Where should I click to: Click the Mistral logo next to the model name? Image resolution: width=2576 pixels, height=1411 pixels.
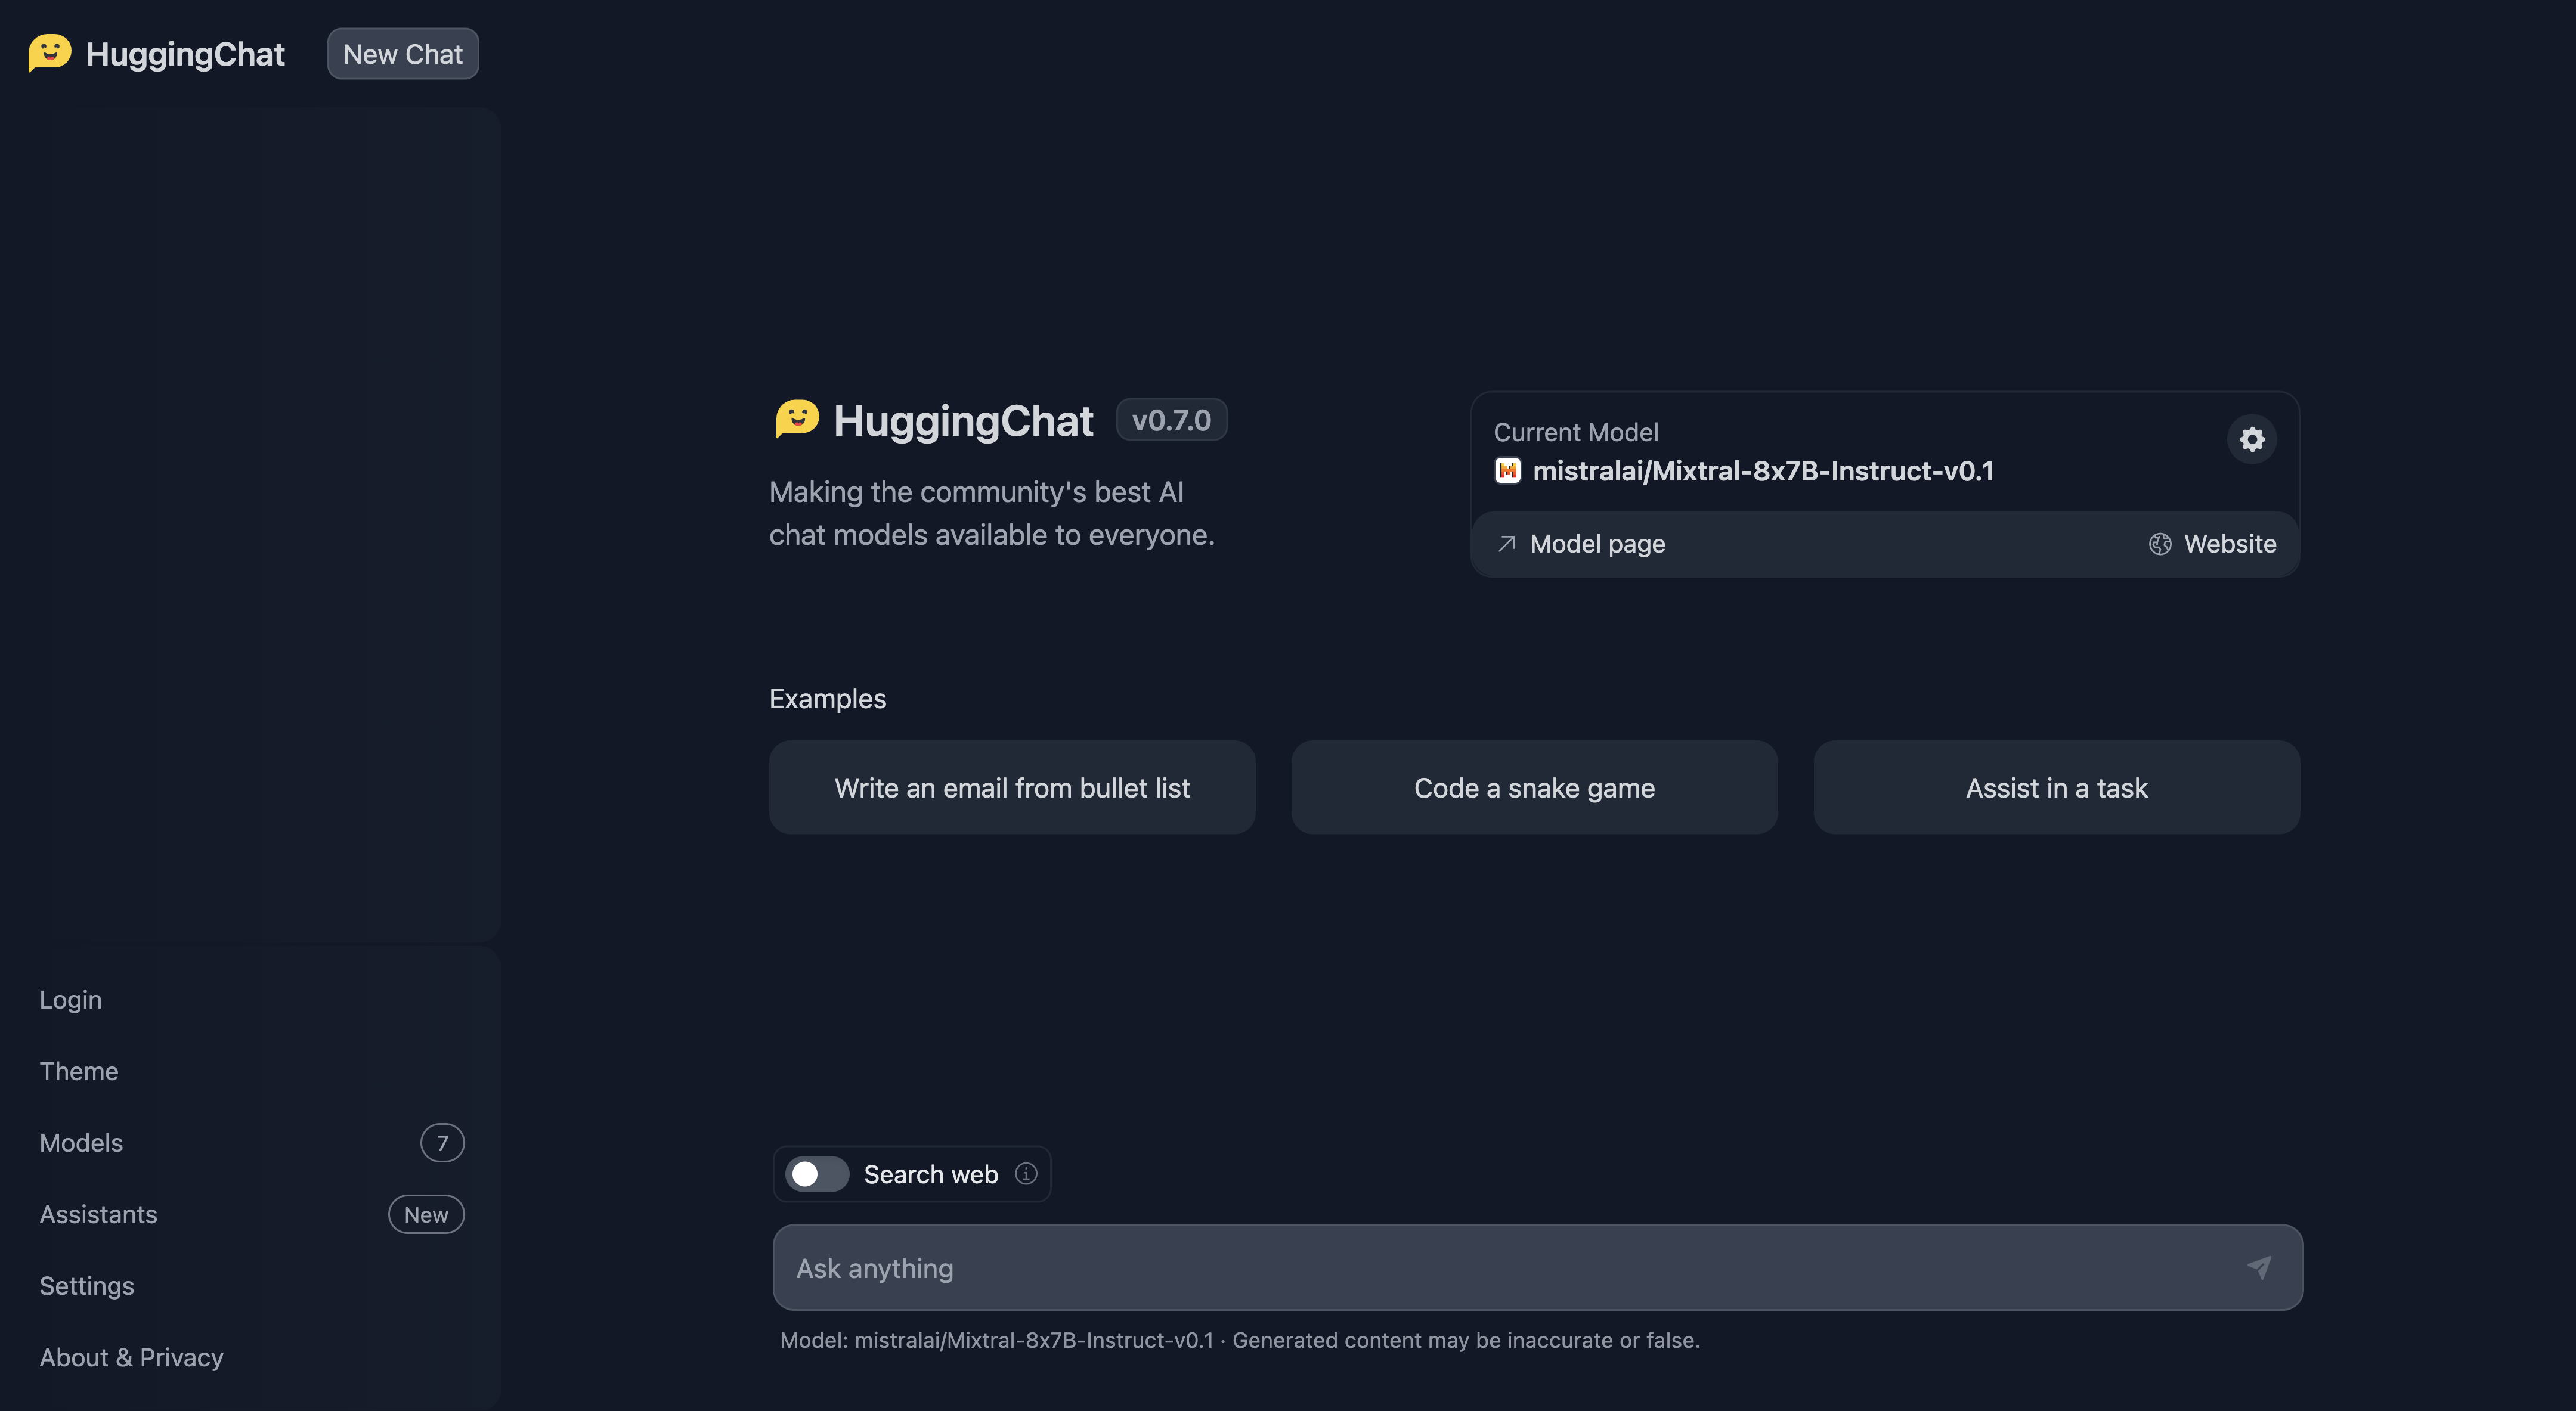(x=1507, y=470)
